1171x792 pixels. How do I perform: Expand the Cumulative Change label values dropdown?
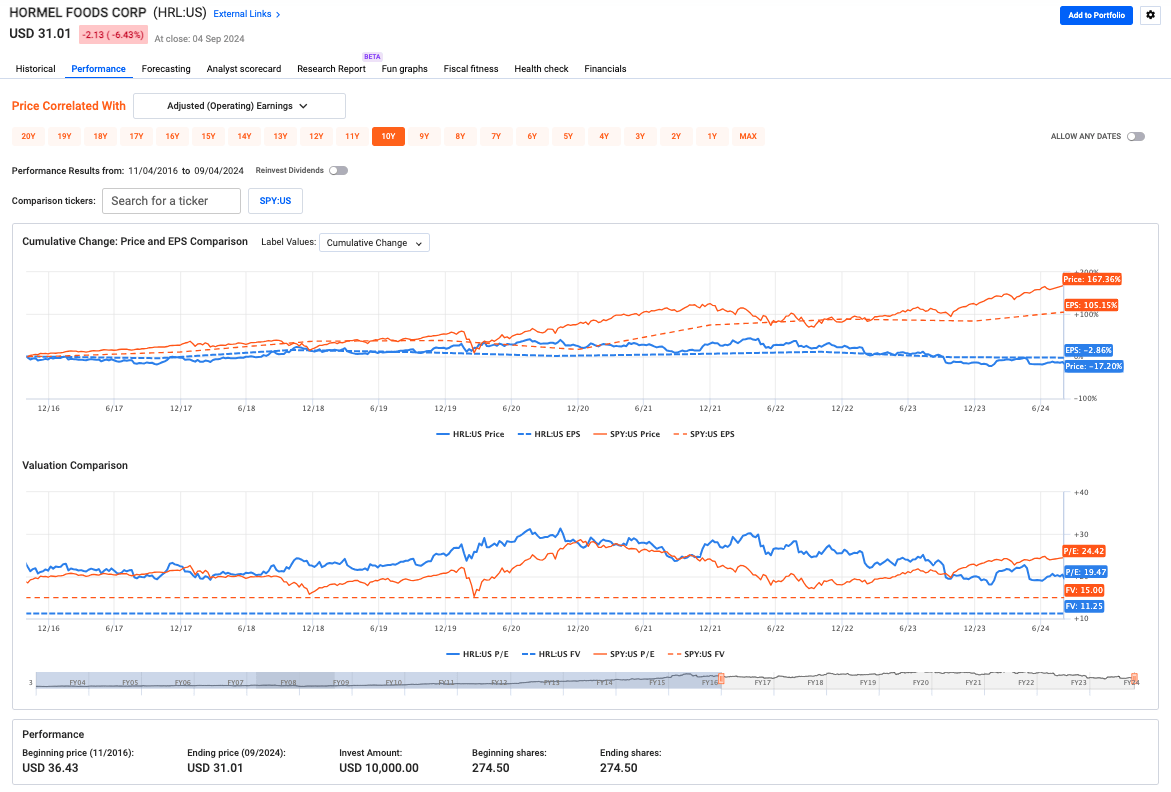[374, 243]
